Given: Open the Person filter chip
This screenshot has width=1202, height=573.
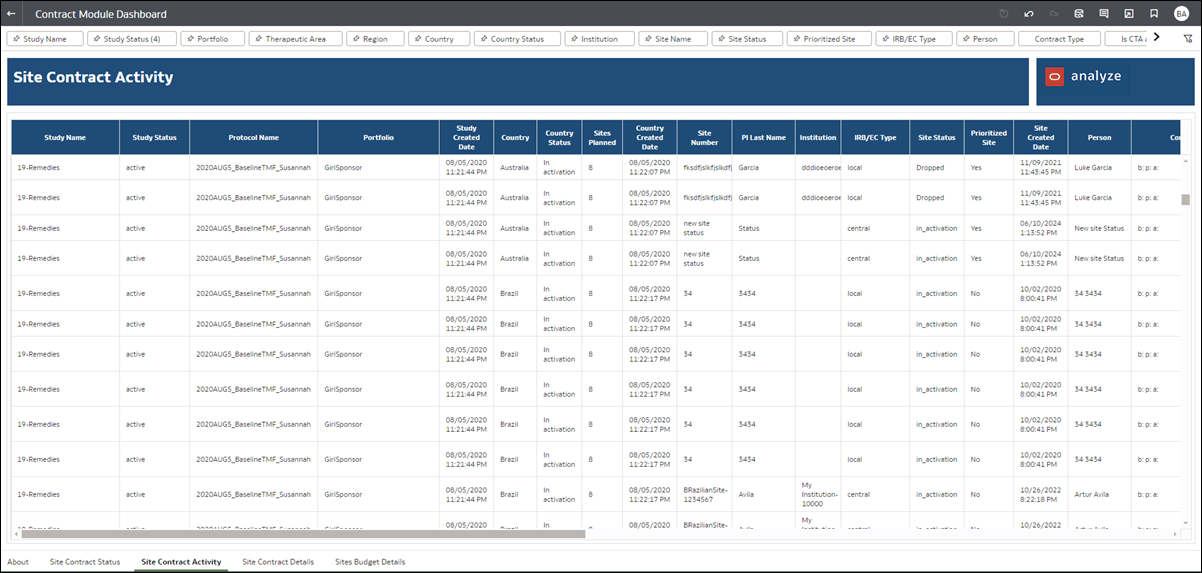Looking at the screenshot, I should click(985, 39).
